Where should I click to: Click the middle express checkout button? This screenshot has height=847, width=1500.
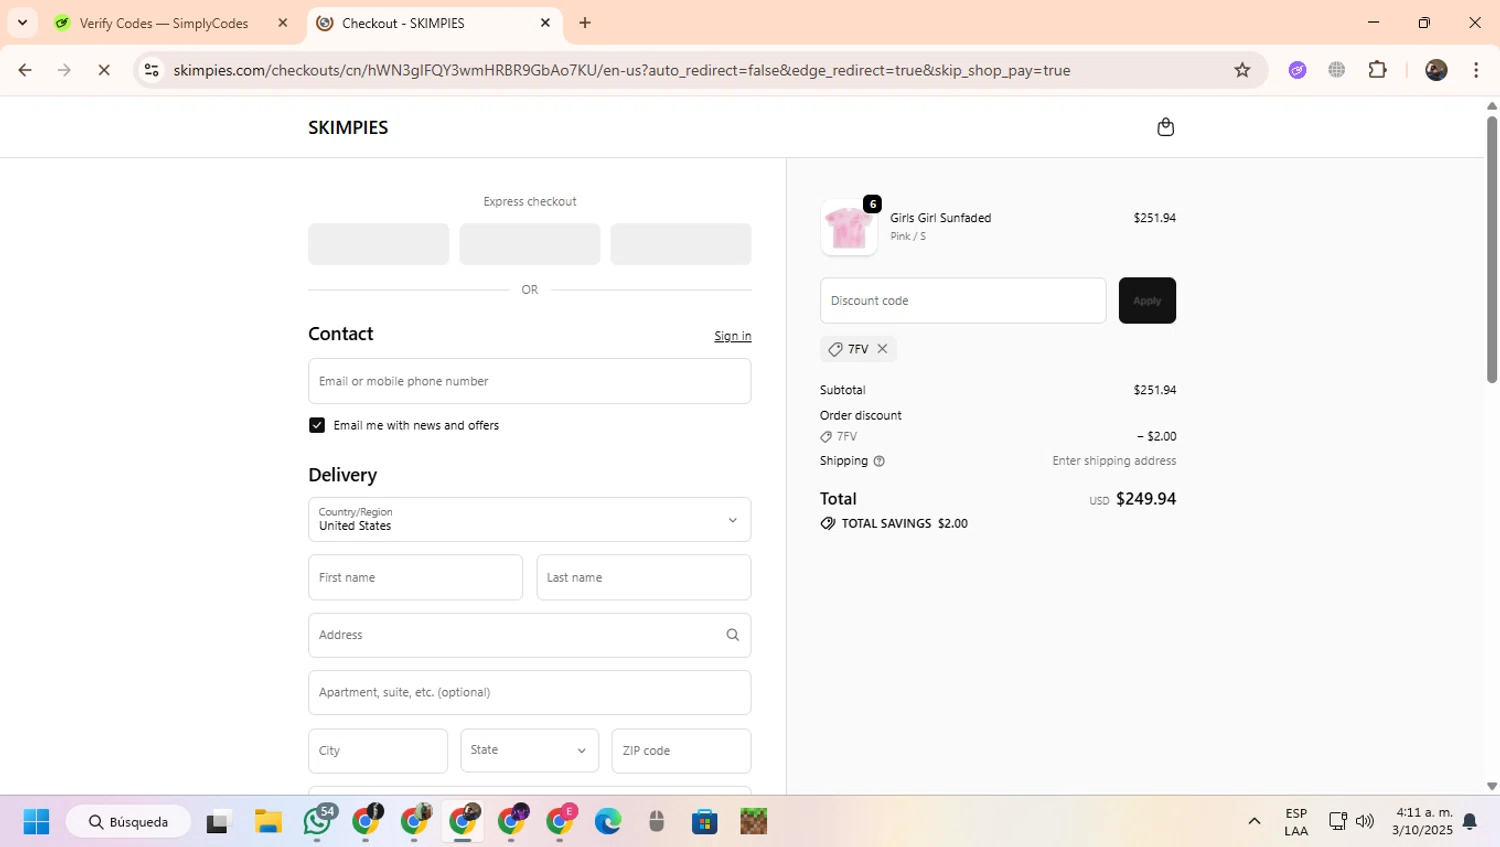[x=530, y=244]
